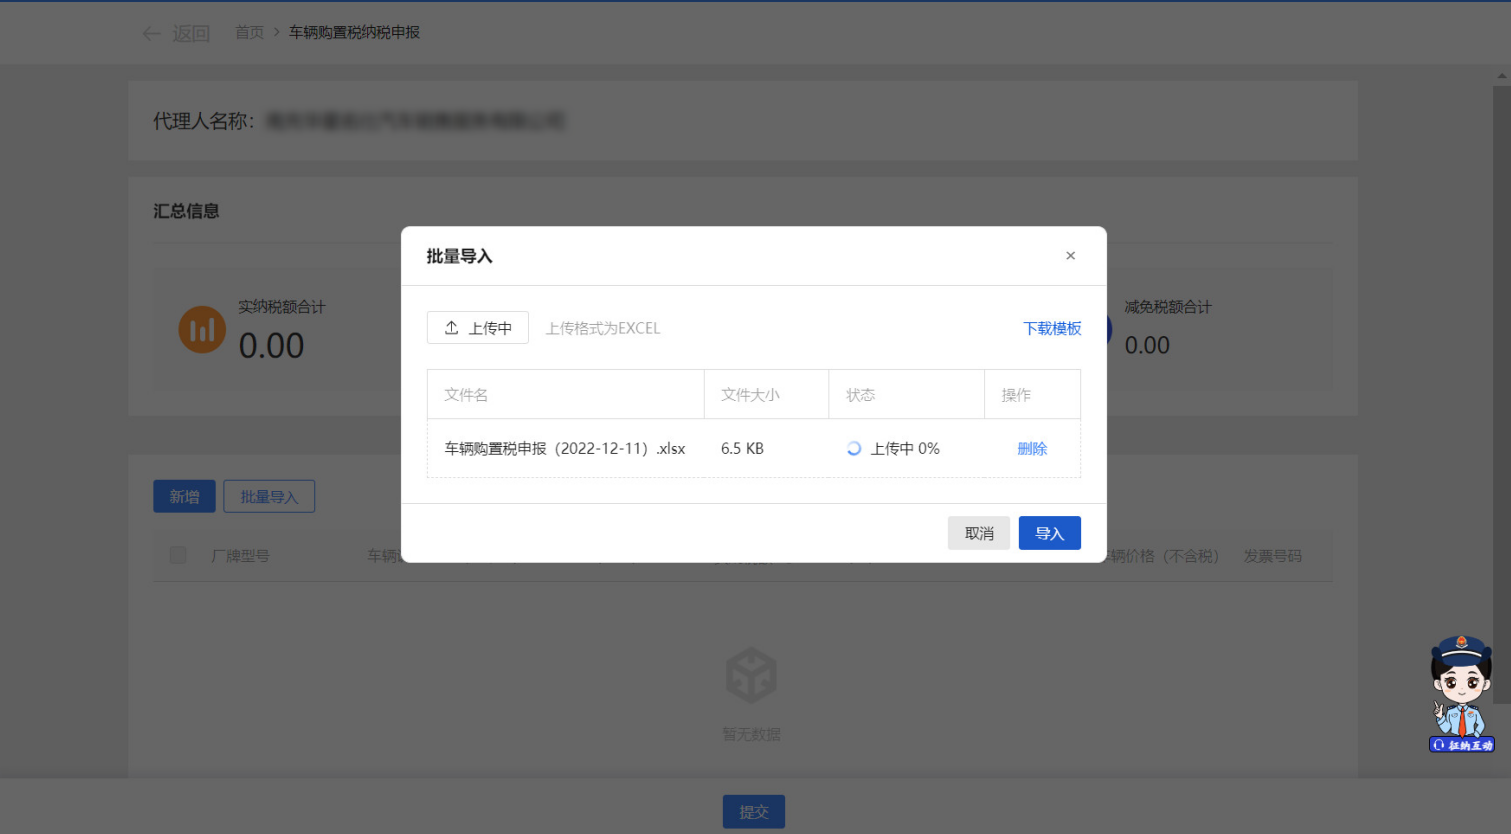
Task: Open the 下载模板 link
Action: pos(1052,328)
